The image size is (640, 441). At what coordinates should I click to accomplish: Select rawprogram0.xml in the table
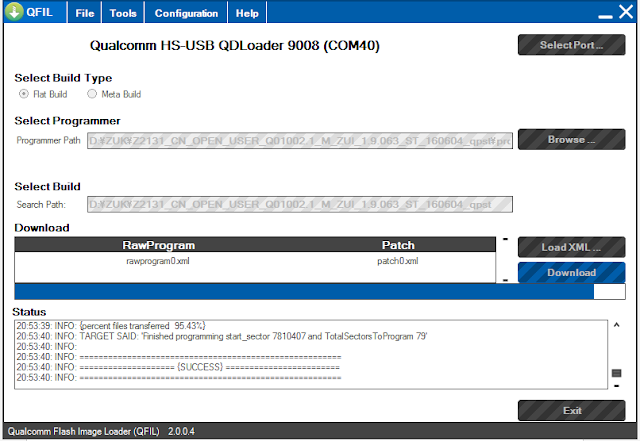pos(158,261)
